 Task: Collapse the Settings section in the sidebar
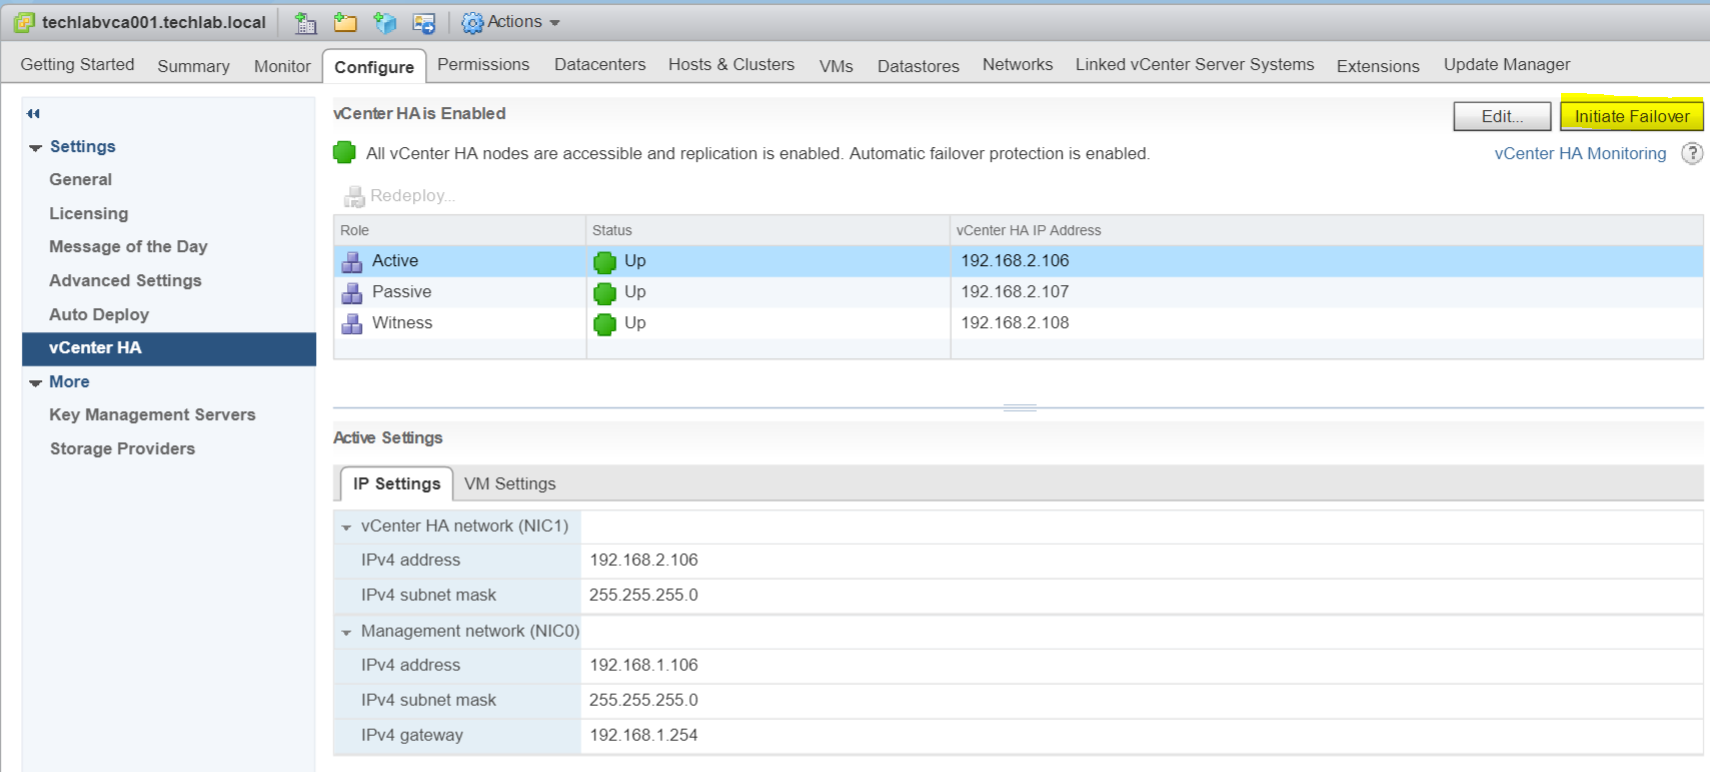[36, 148]
